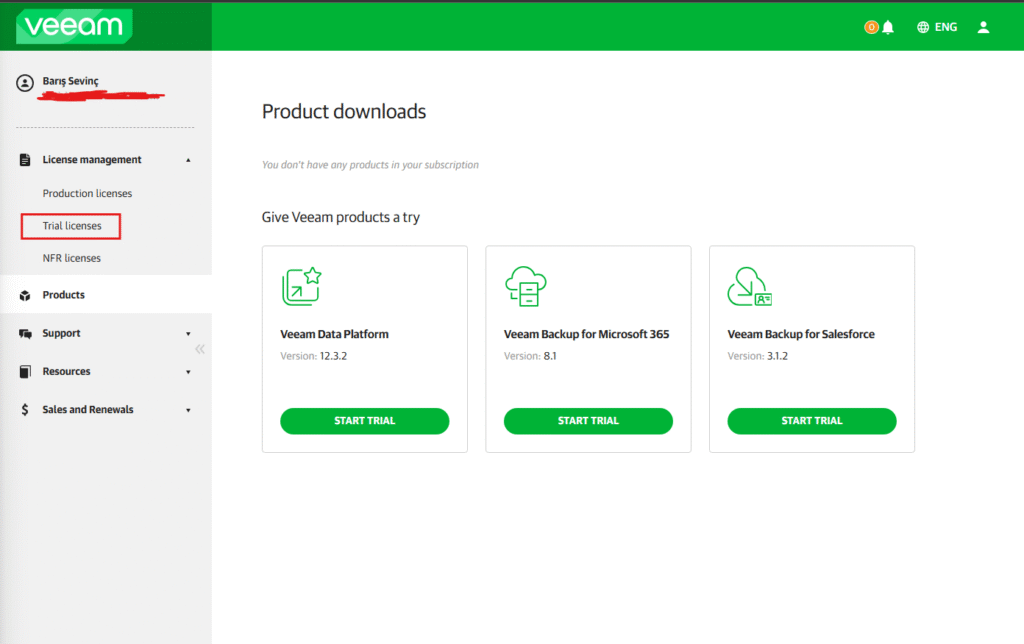
Task: Click the profile avatar next to Barış Sevinç
Action: point(25,84)
